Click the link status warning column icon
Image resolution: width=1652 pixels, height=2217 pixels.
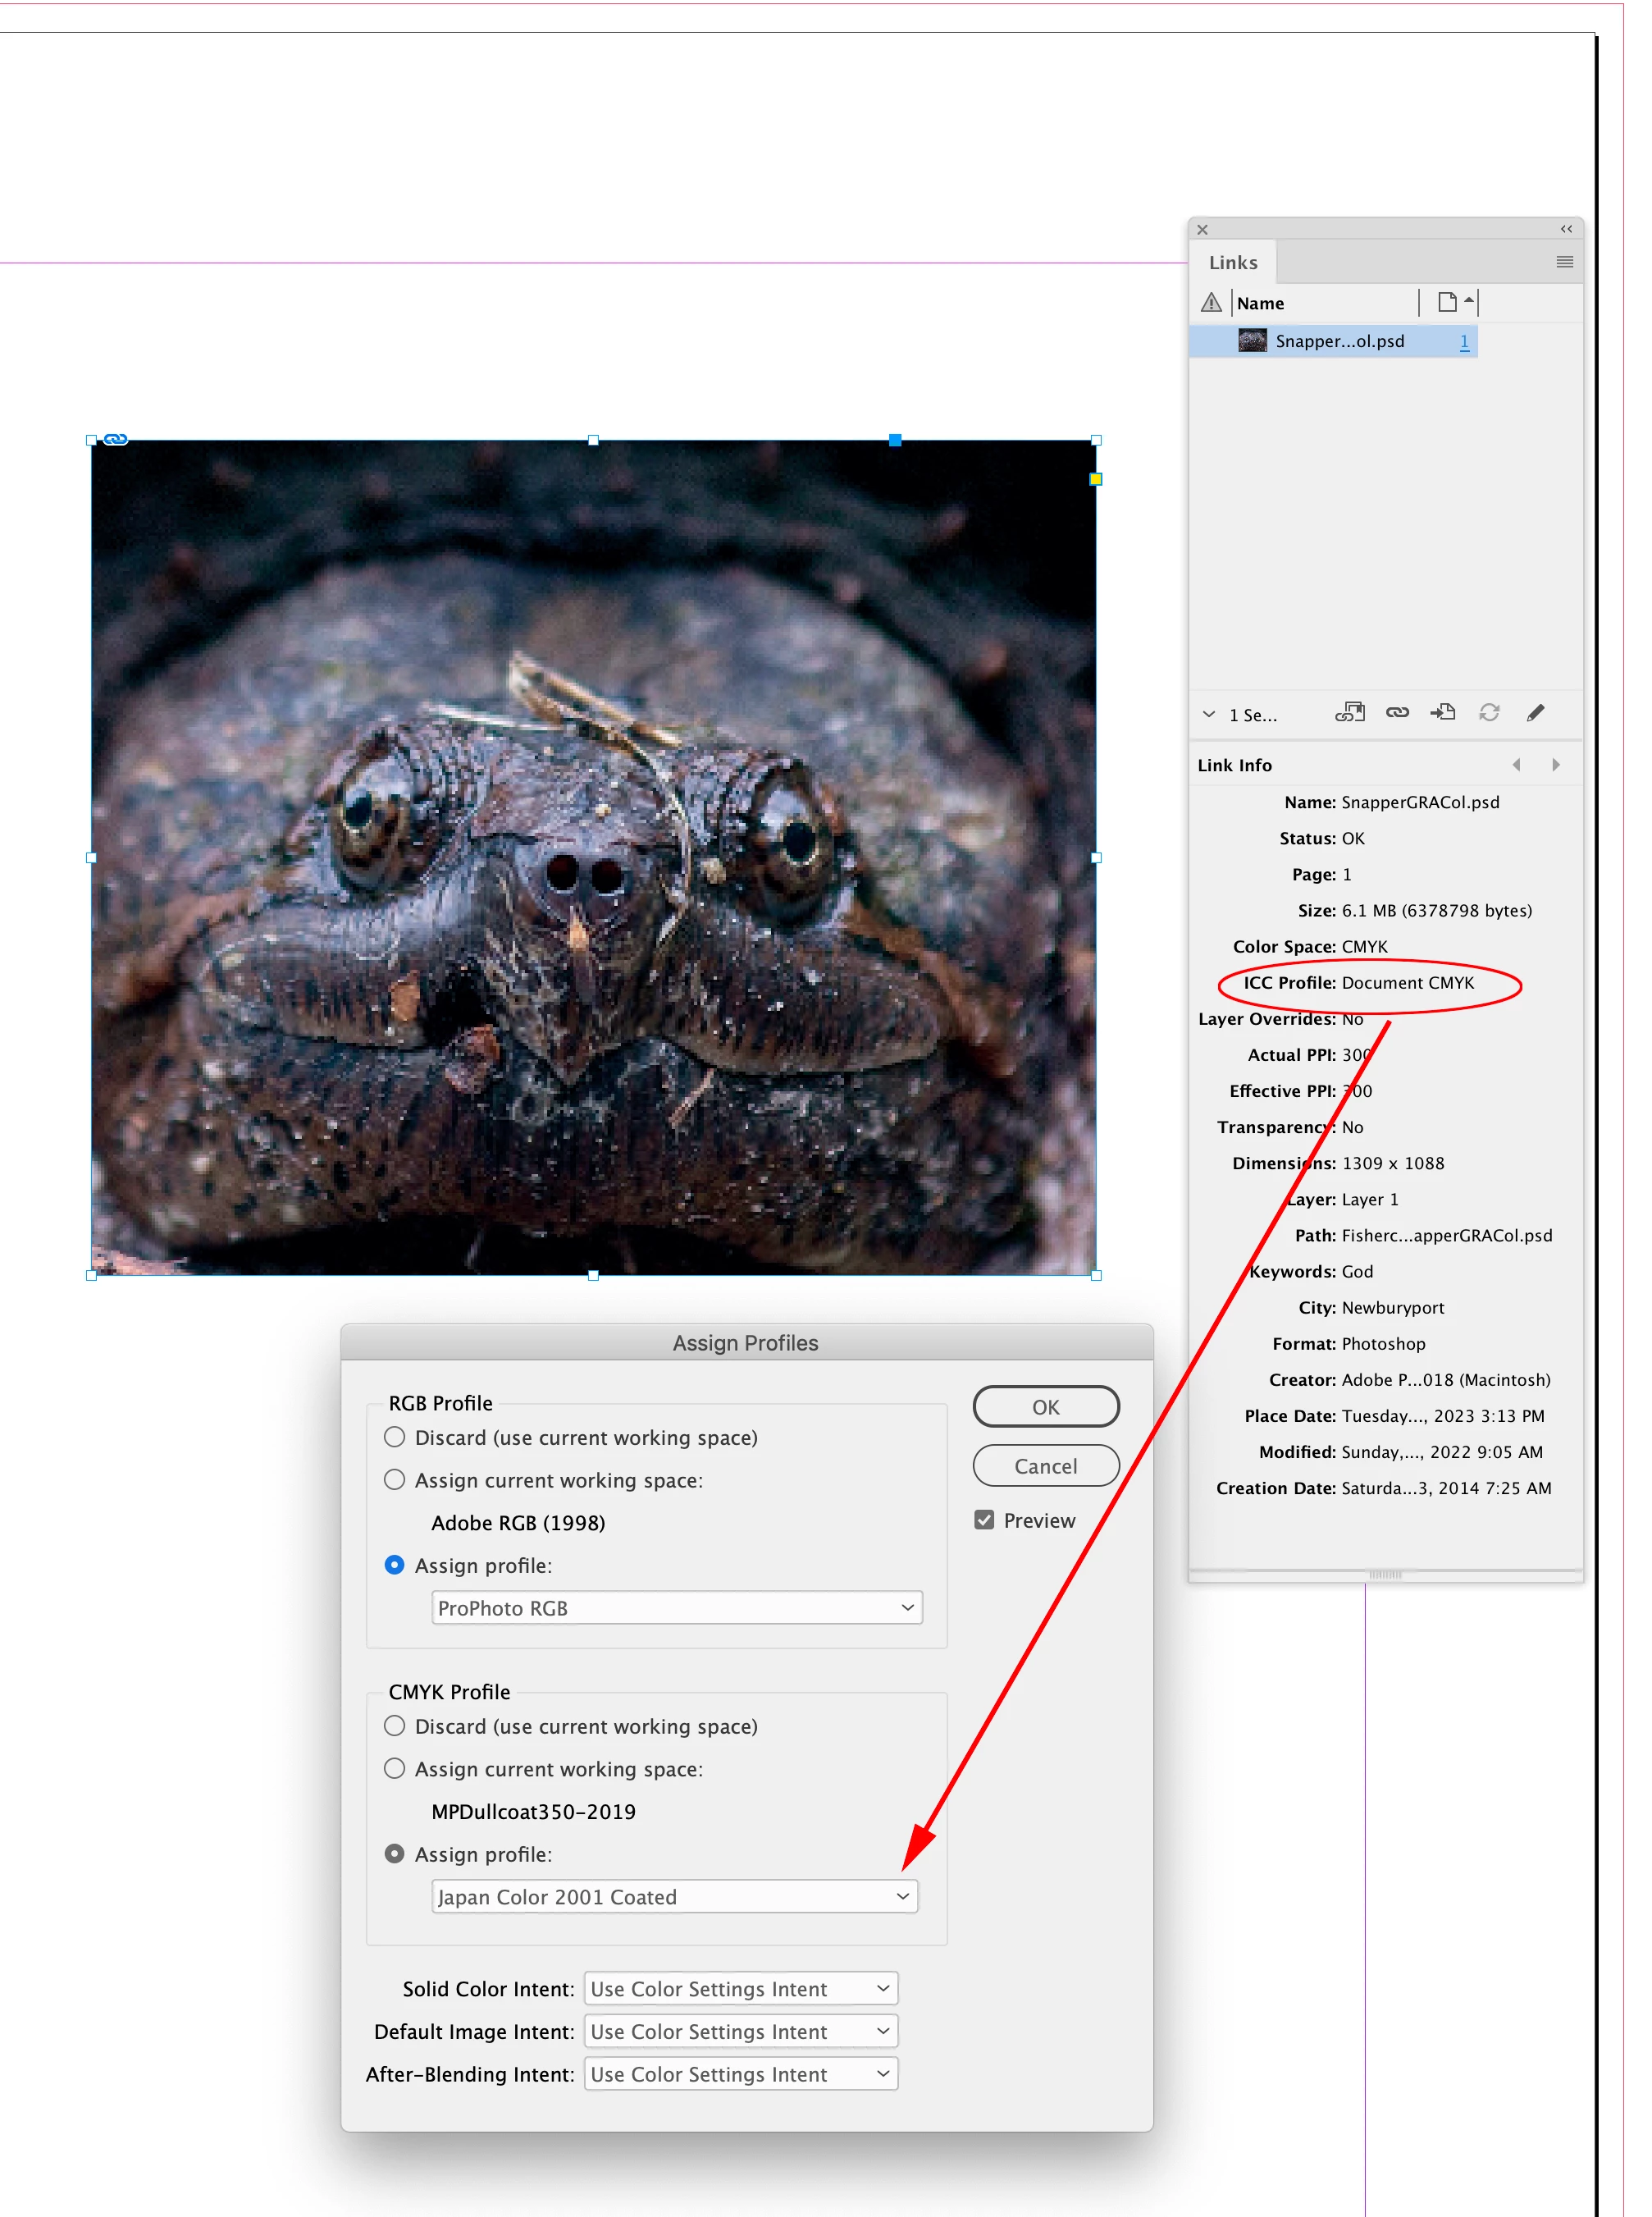pos(1211,302)
